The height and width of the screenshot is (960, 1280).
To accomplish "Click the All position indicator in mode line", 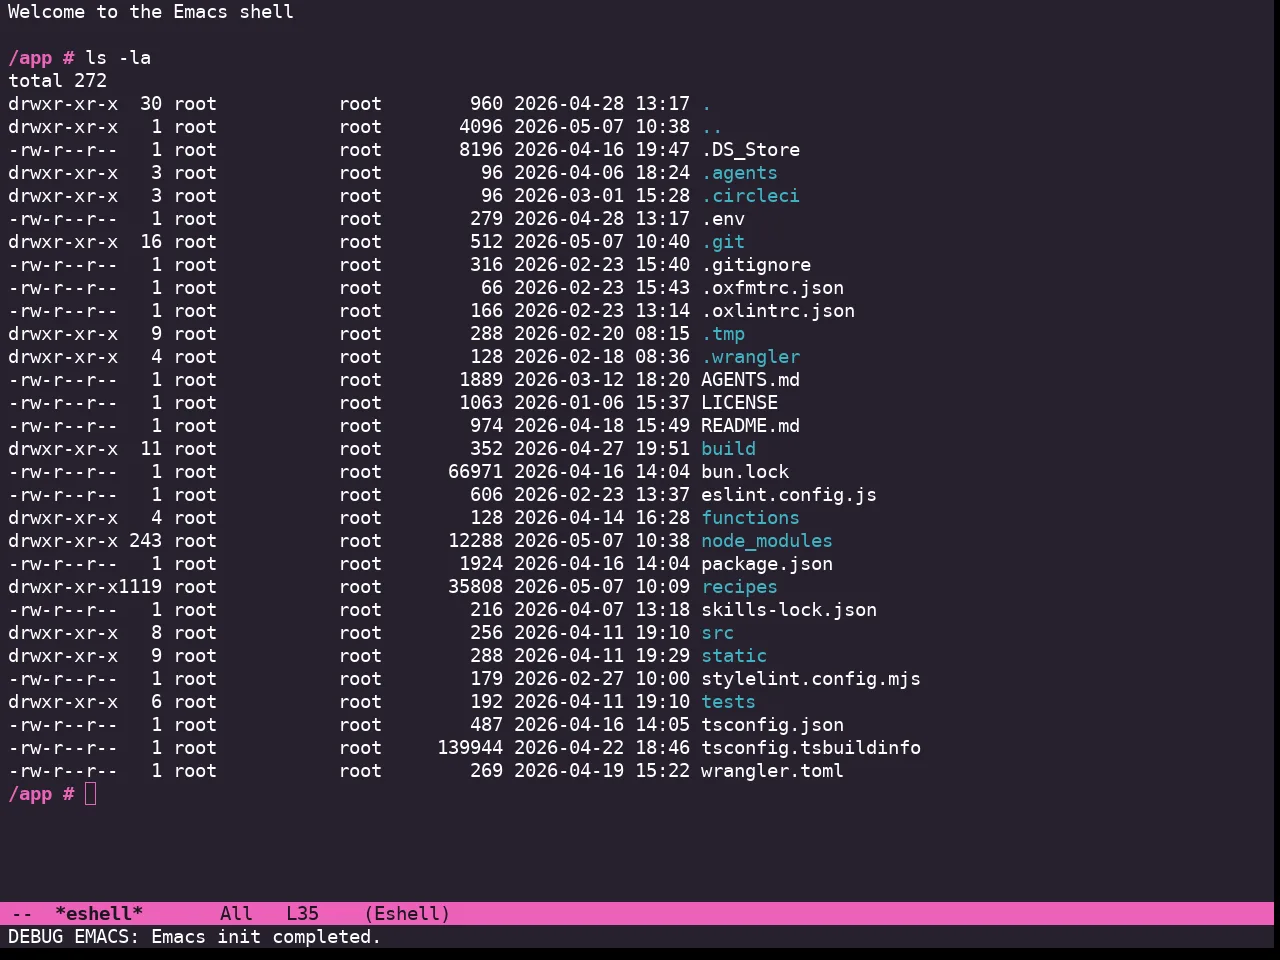I will click(236, 914).
